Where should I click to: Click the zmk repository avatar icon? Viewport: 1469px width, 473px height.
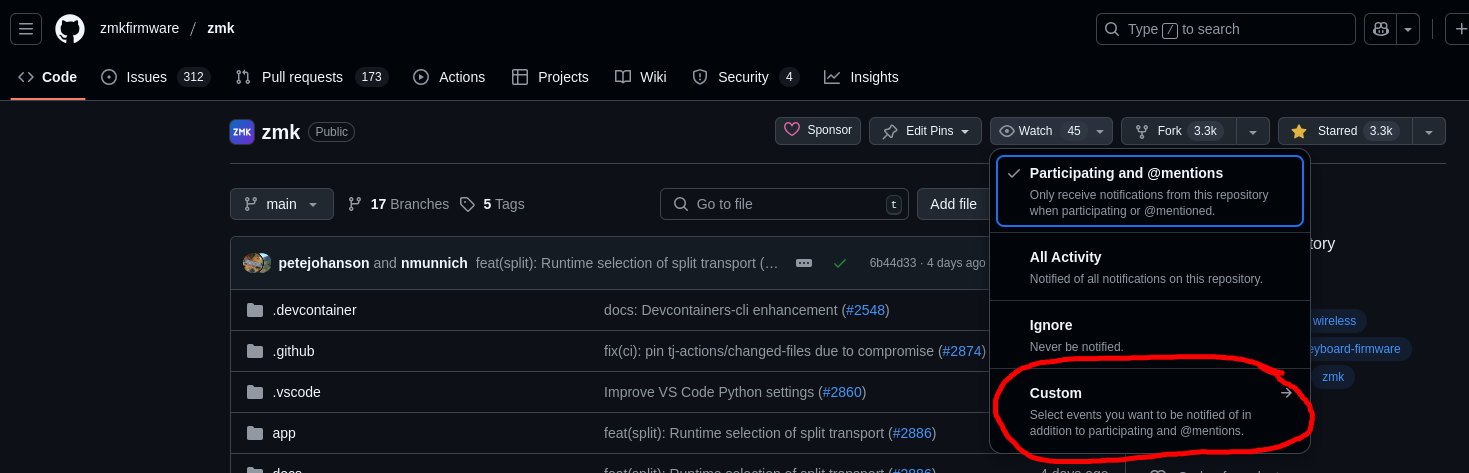(x=241, y=132)
